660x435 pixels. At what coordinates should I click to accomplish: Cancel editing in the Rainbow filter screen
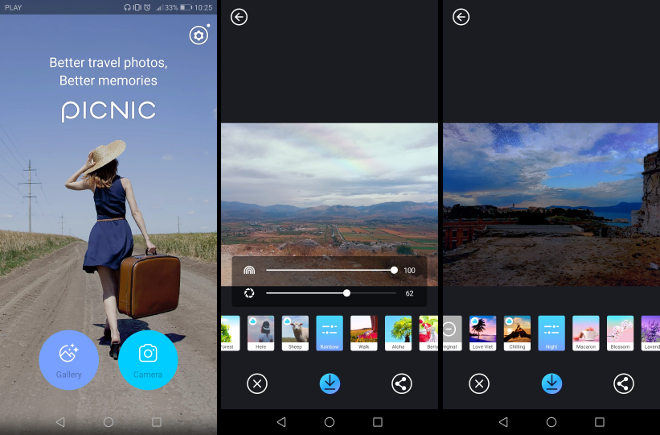point(257,383)
